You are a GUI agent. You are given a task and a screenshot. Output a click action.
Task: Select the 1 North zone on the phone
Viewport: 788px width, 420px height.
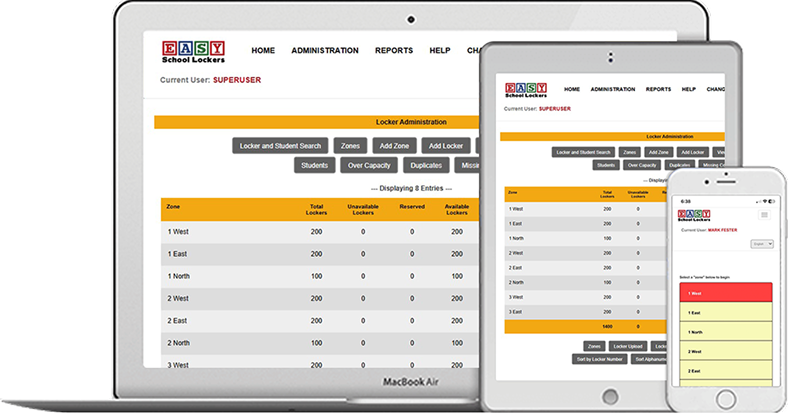point(726,332)
